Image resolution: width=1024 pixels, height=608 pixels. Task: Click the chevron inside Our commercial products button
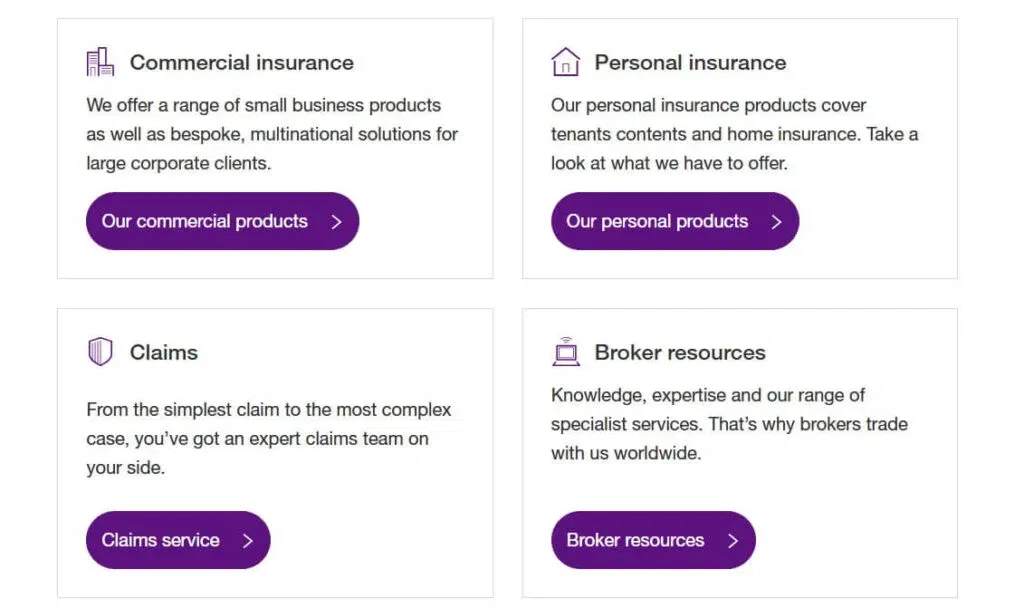(336, 221)
